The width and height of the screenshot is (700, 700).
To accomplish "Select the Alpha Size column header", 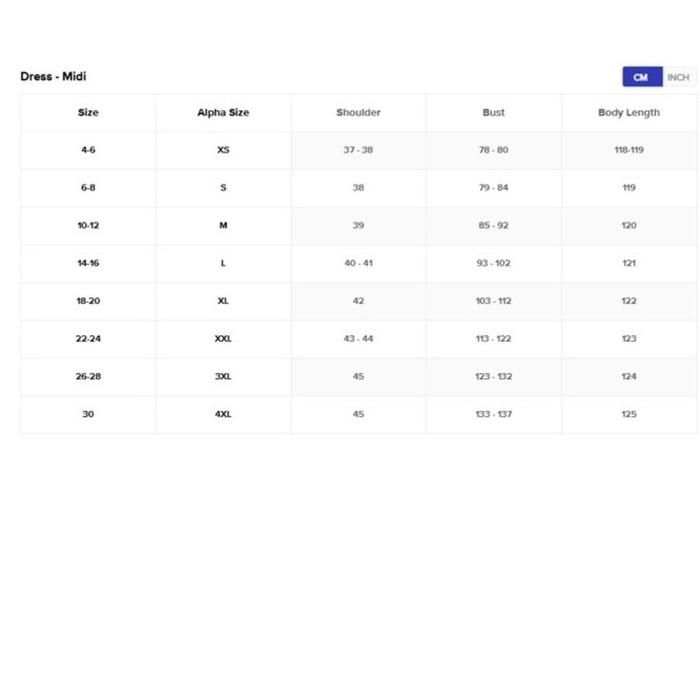I will pyautogui.click(x=223, y=113).
